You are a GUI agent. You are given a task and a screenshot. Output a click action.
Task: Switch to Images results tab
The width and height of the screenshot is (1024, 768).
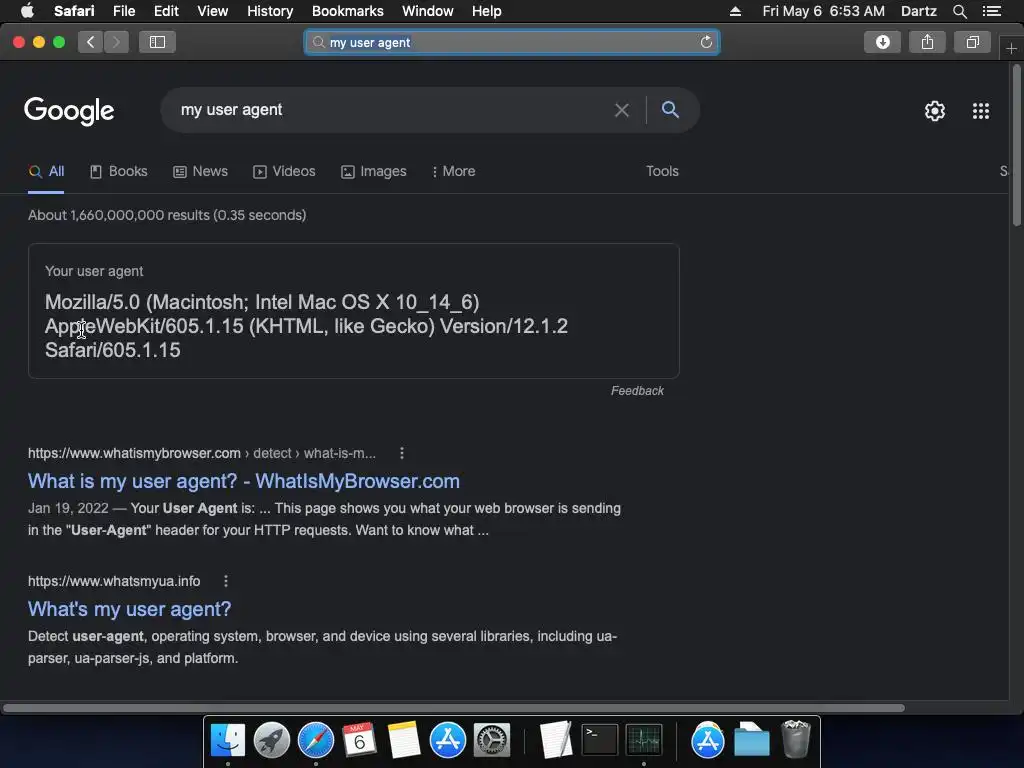(x=374, y=172)
